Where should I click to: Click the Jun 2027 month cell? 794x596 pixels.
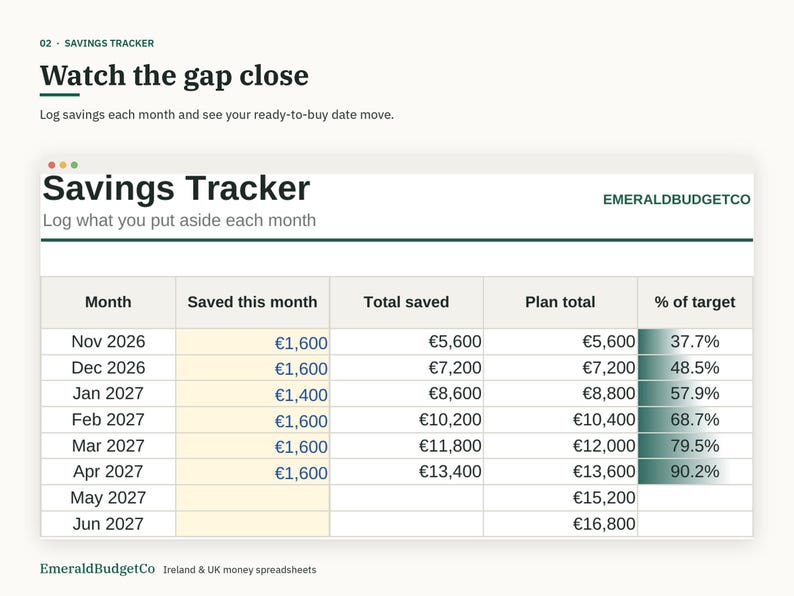(x=108, y=524)
